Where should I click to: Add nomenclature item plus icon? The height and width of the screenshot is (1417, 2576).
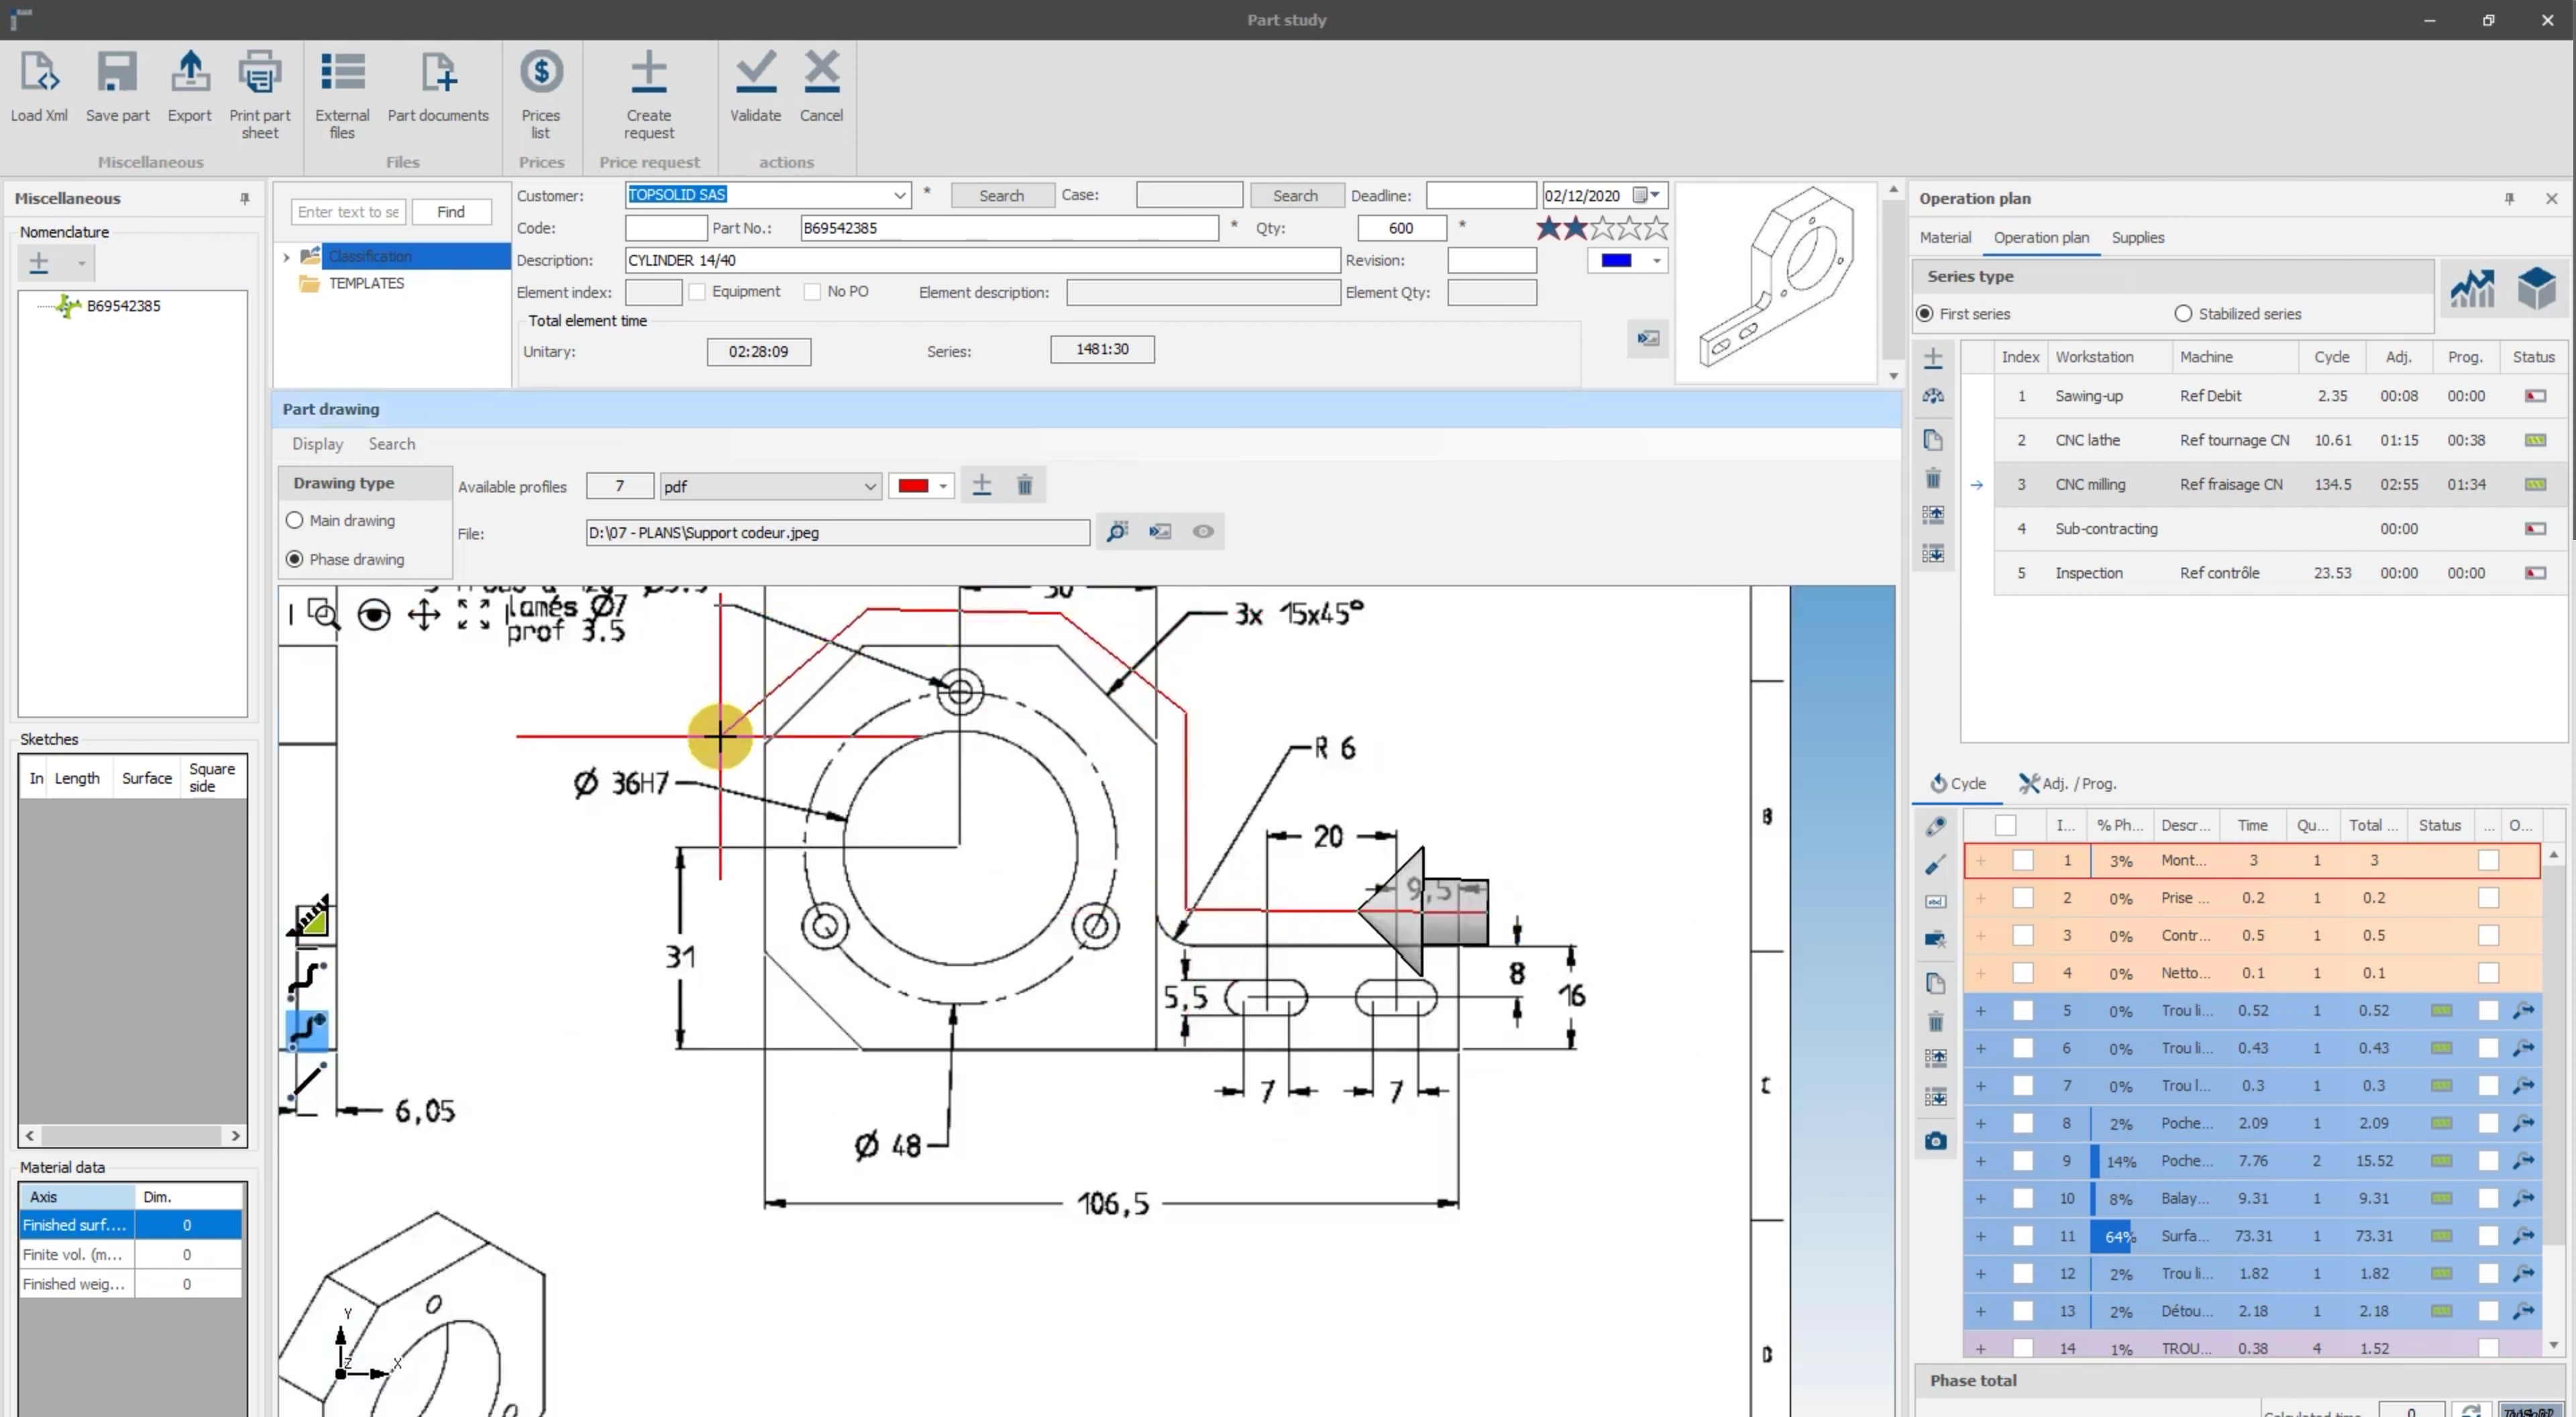pyautogui.click(x=39, y=263)
